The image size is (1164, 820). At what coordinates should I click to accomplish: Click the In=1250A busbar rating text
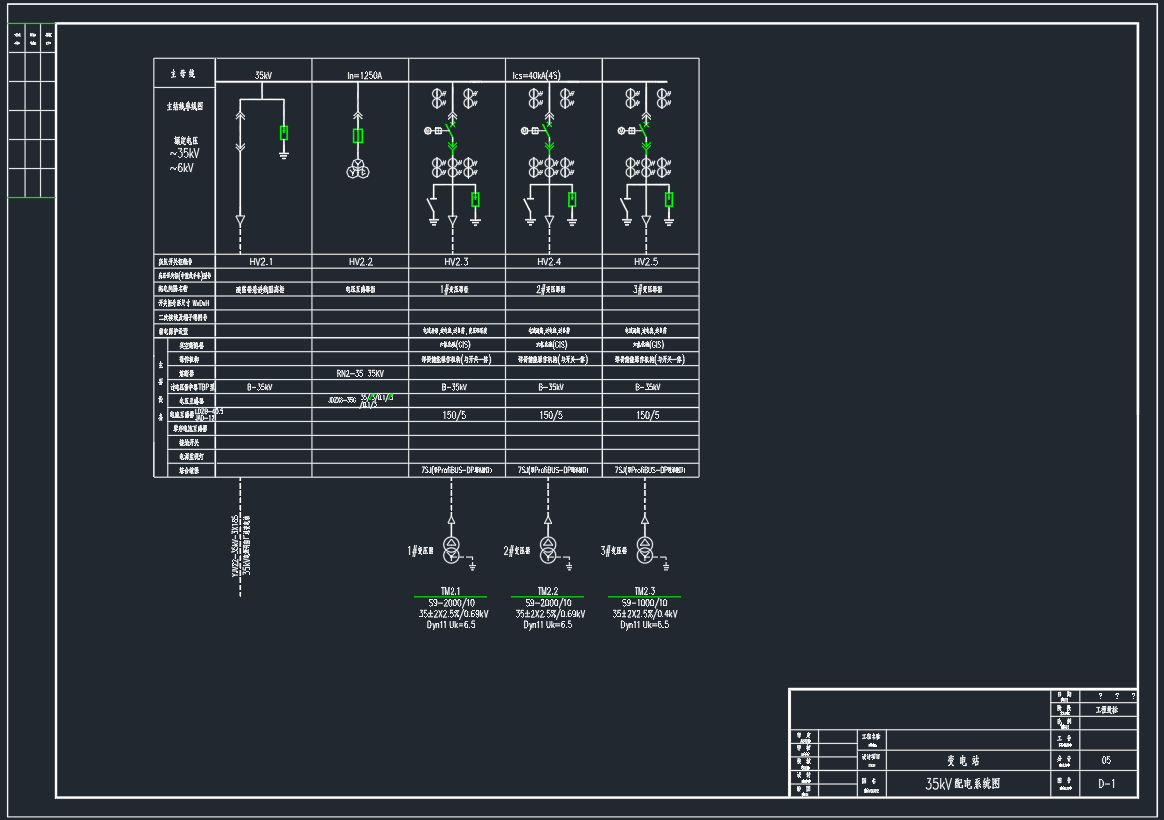coord(364,75)
